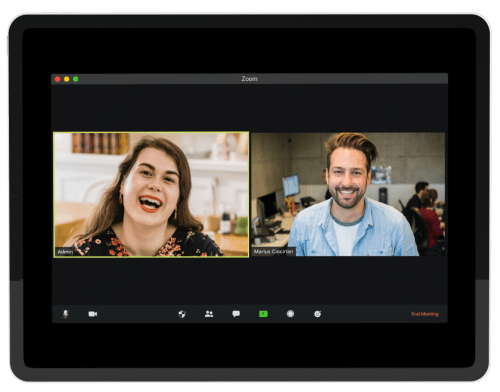Image resolution: width=500 pixels, height=392 pixels.
Task: Open the Reactions smiley icon
Action: [x=317, y=314]
